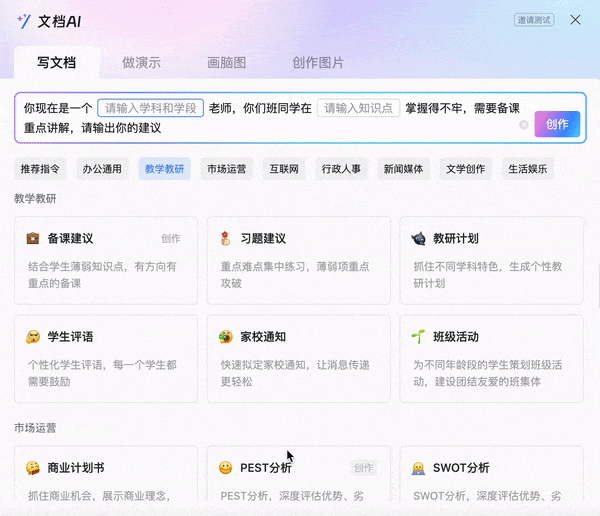This screenshot has height=516, width=600.
Task: Click the medal icon beside 习题建议
Action: coord(226,239)
